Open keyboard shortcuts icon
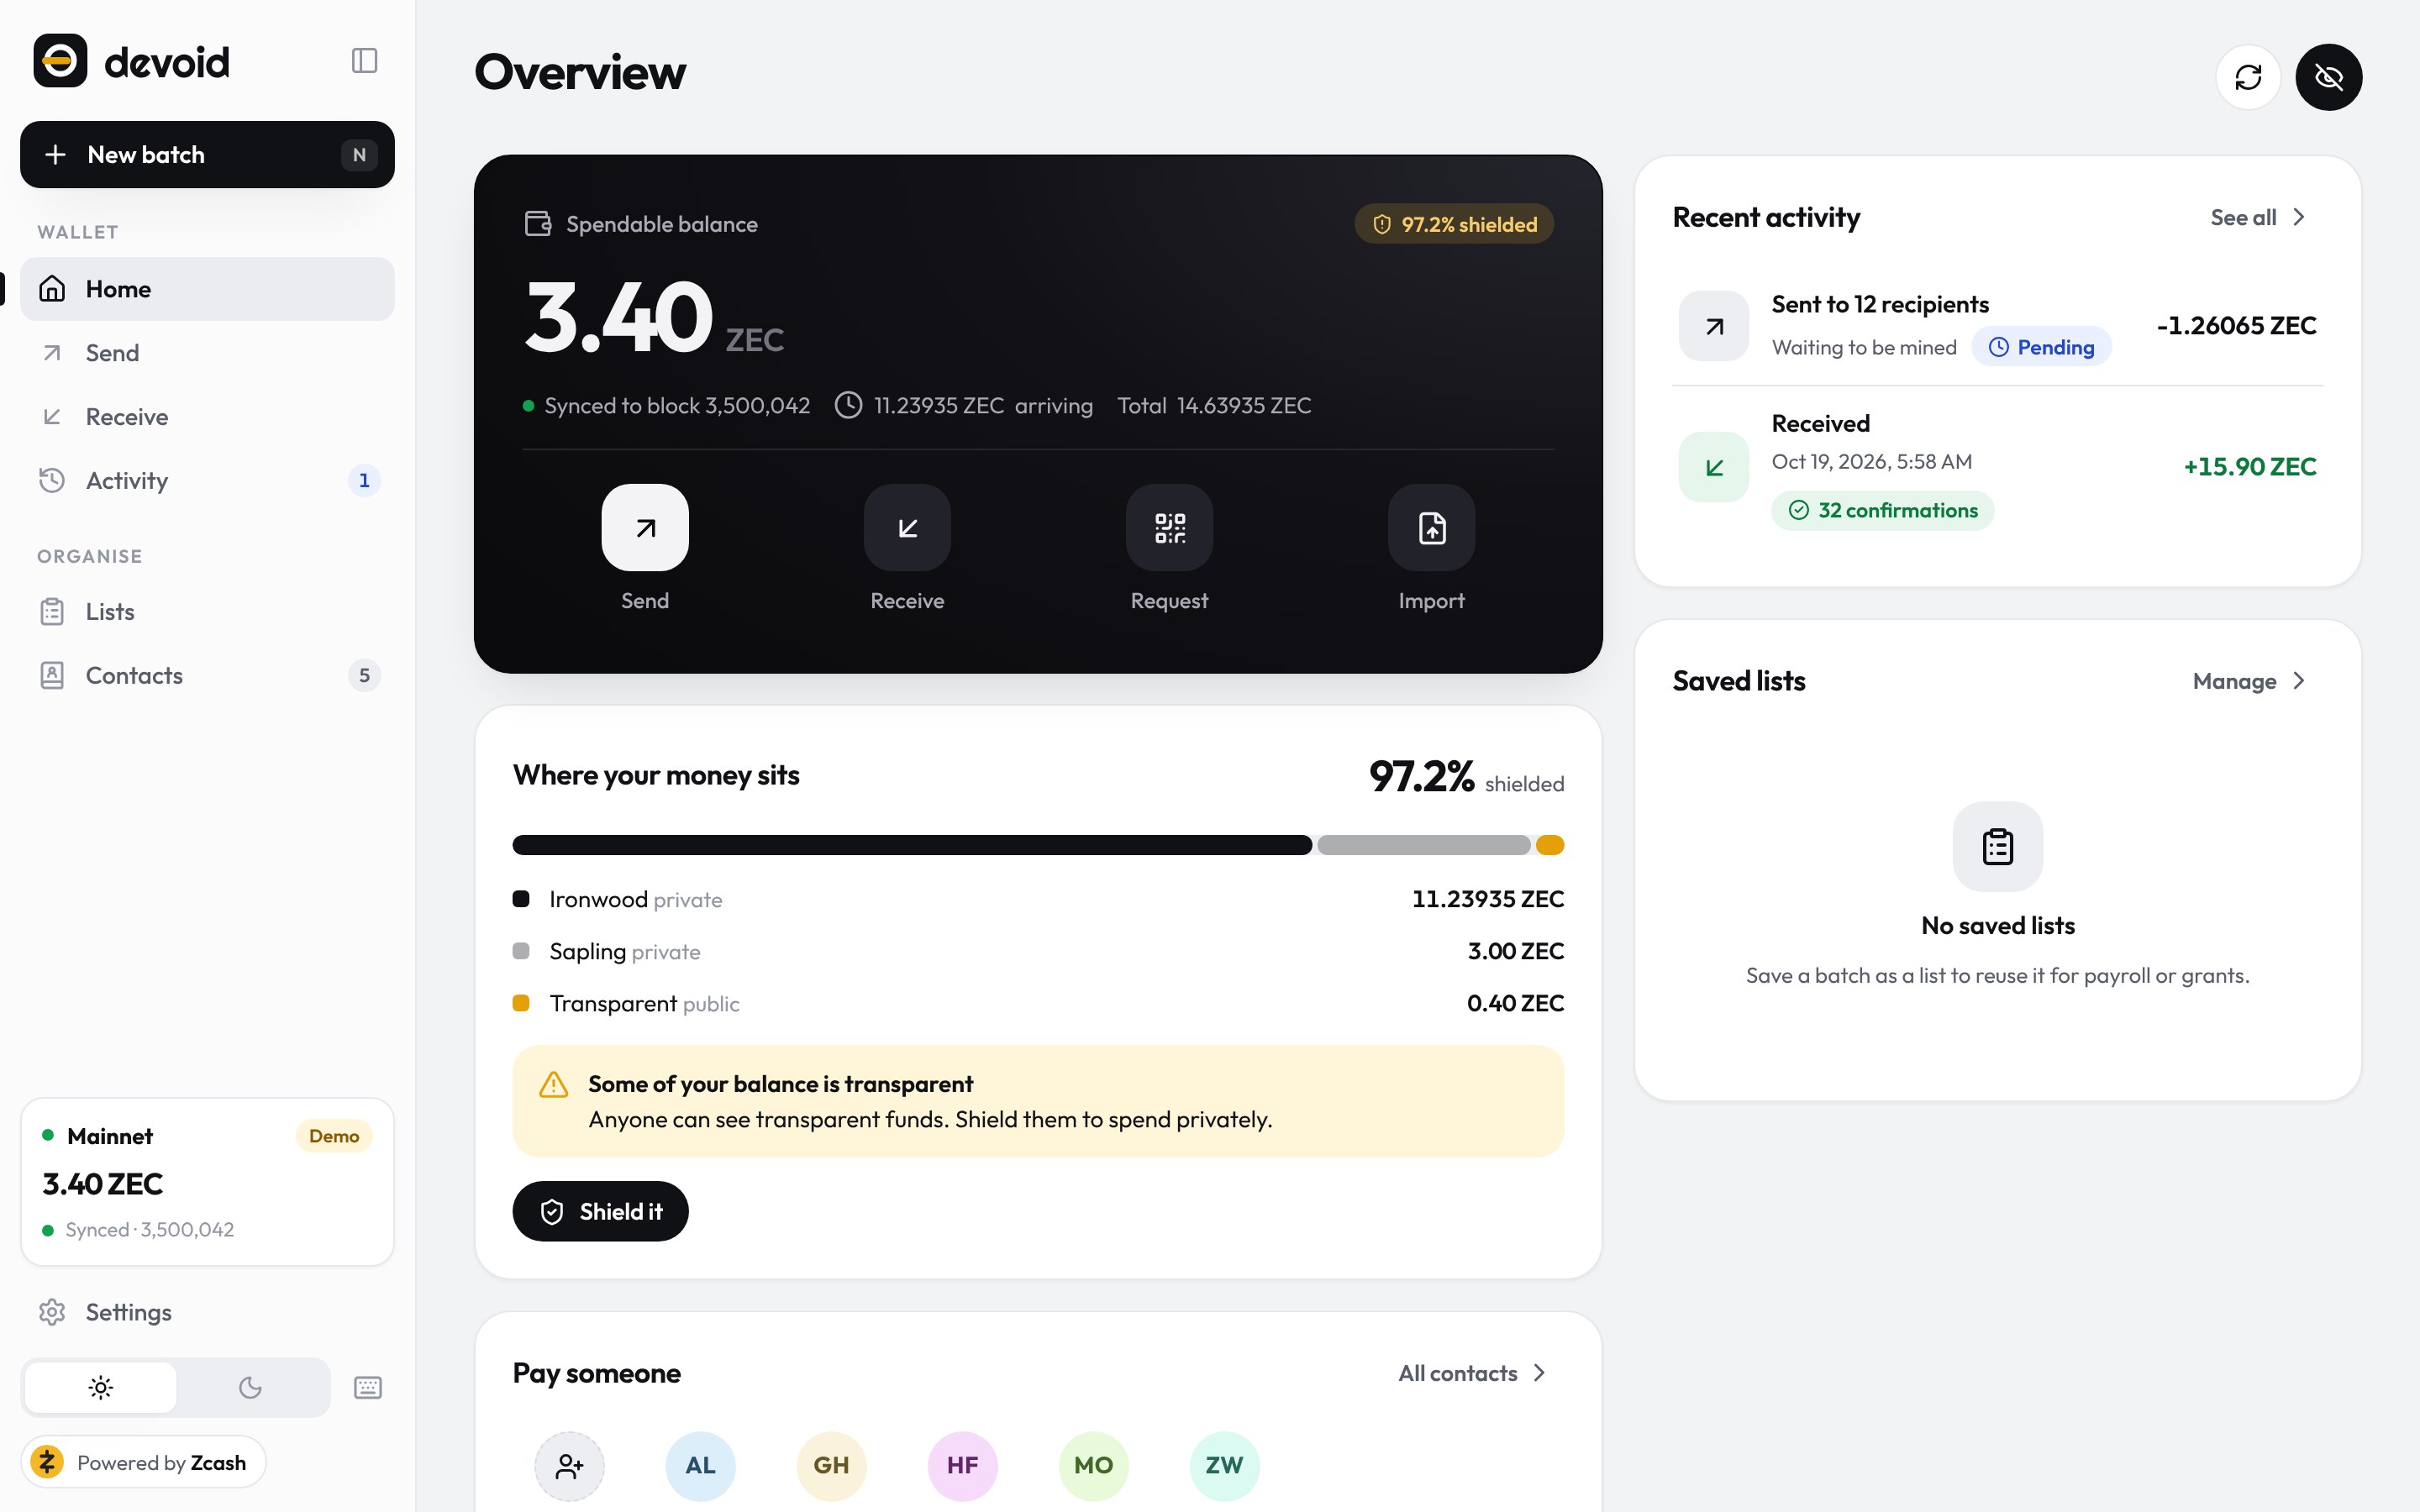Image resolution: width=2420 pixels, height=1512 pixels. click(368, 1388)
